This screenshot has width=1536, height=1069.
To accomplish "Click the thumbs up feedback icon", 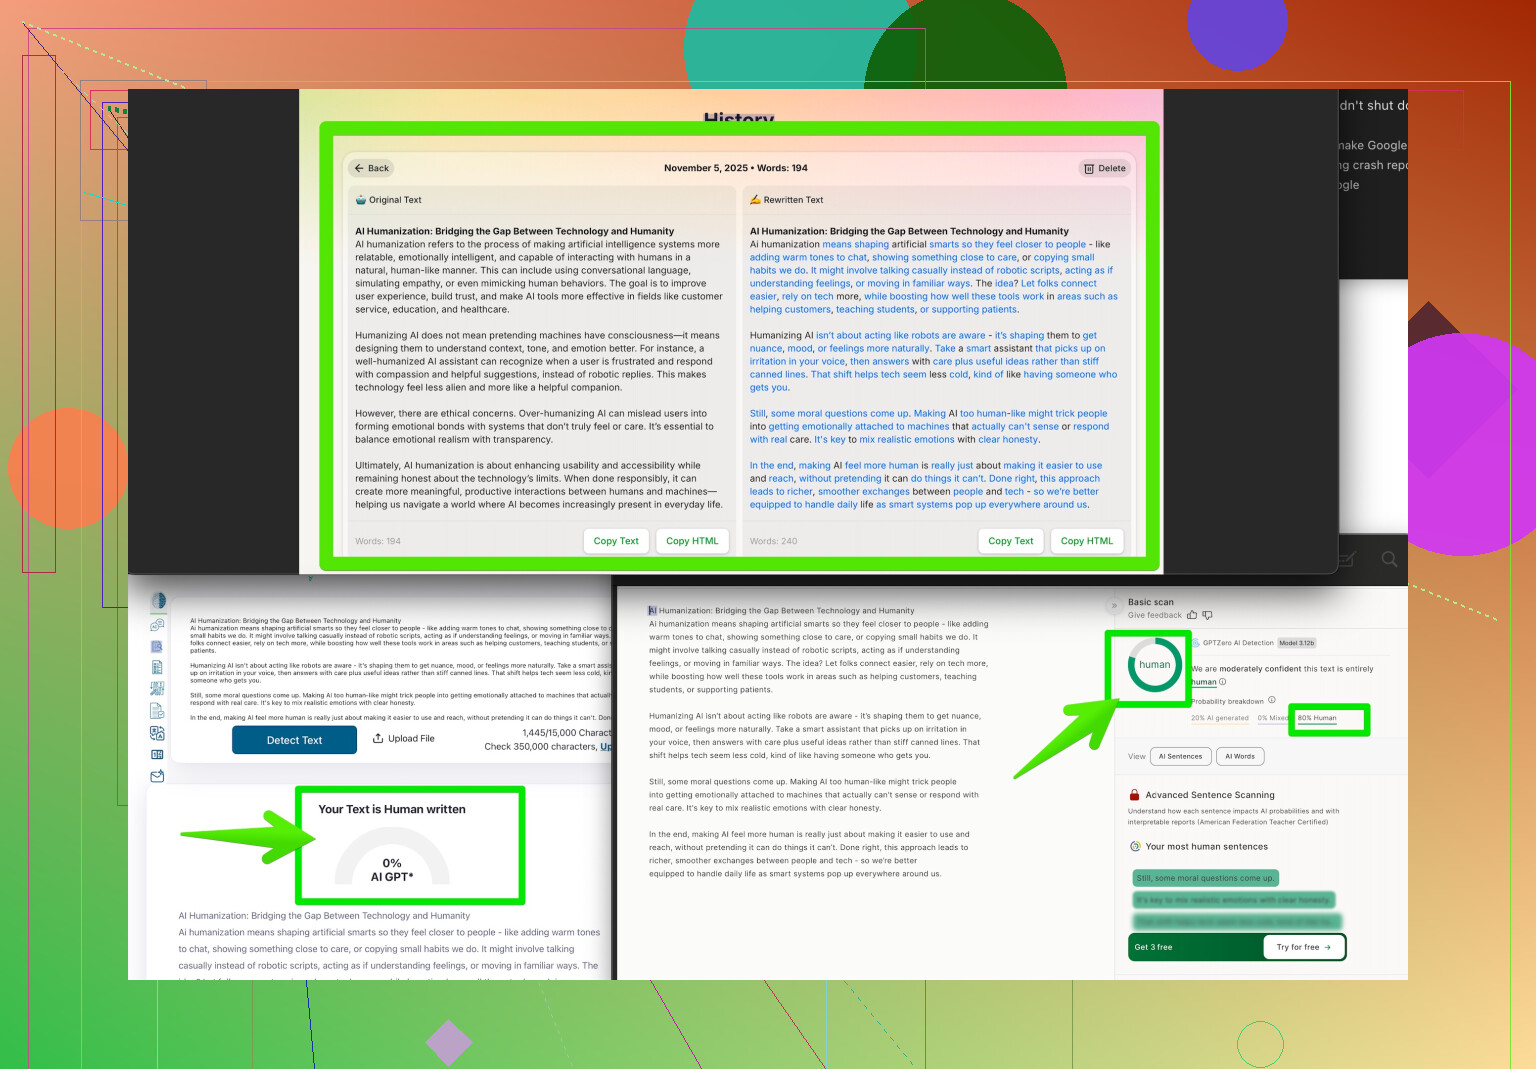I will (x=1192, y=616).
